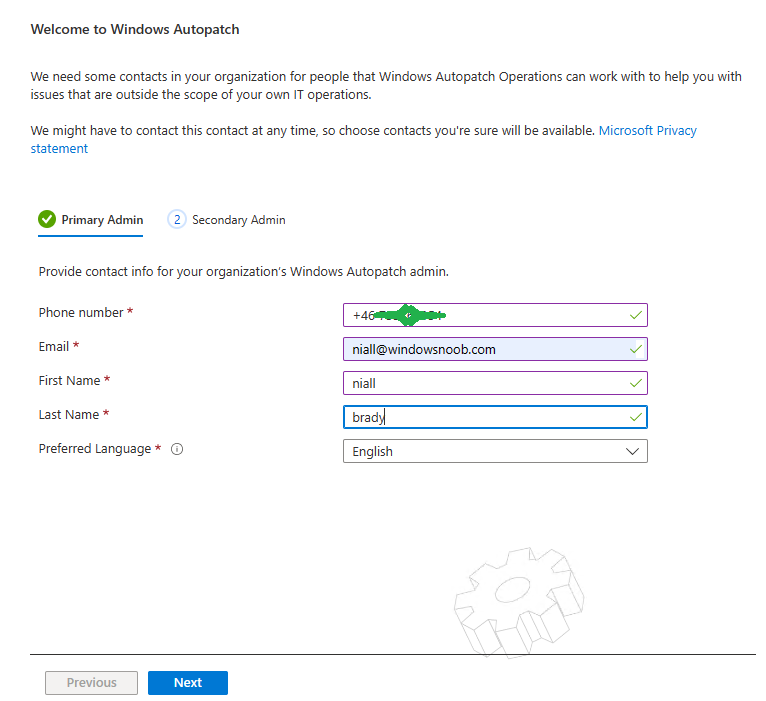Click the 'Provide contact info' instruction text
The height and width of the screenshot is (701, 766).
point(243,272)
